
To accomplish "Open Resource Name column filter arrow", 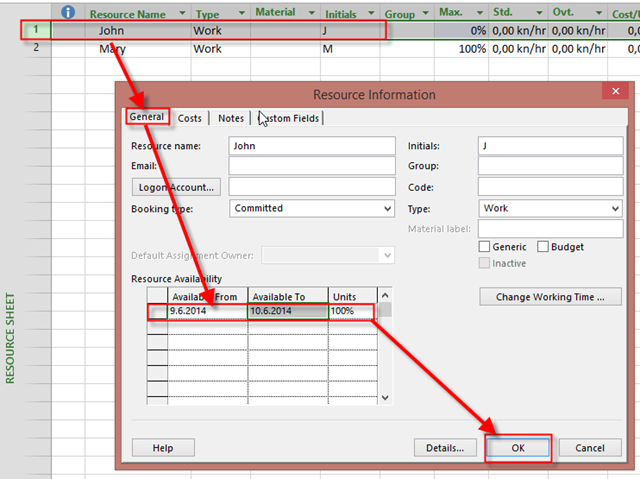I will coord(180,15).
